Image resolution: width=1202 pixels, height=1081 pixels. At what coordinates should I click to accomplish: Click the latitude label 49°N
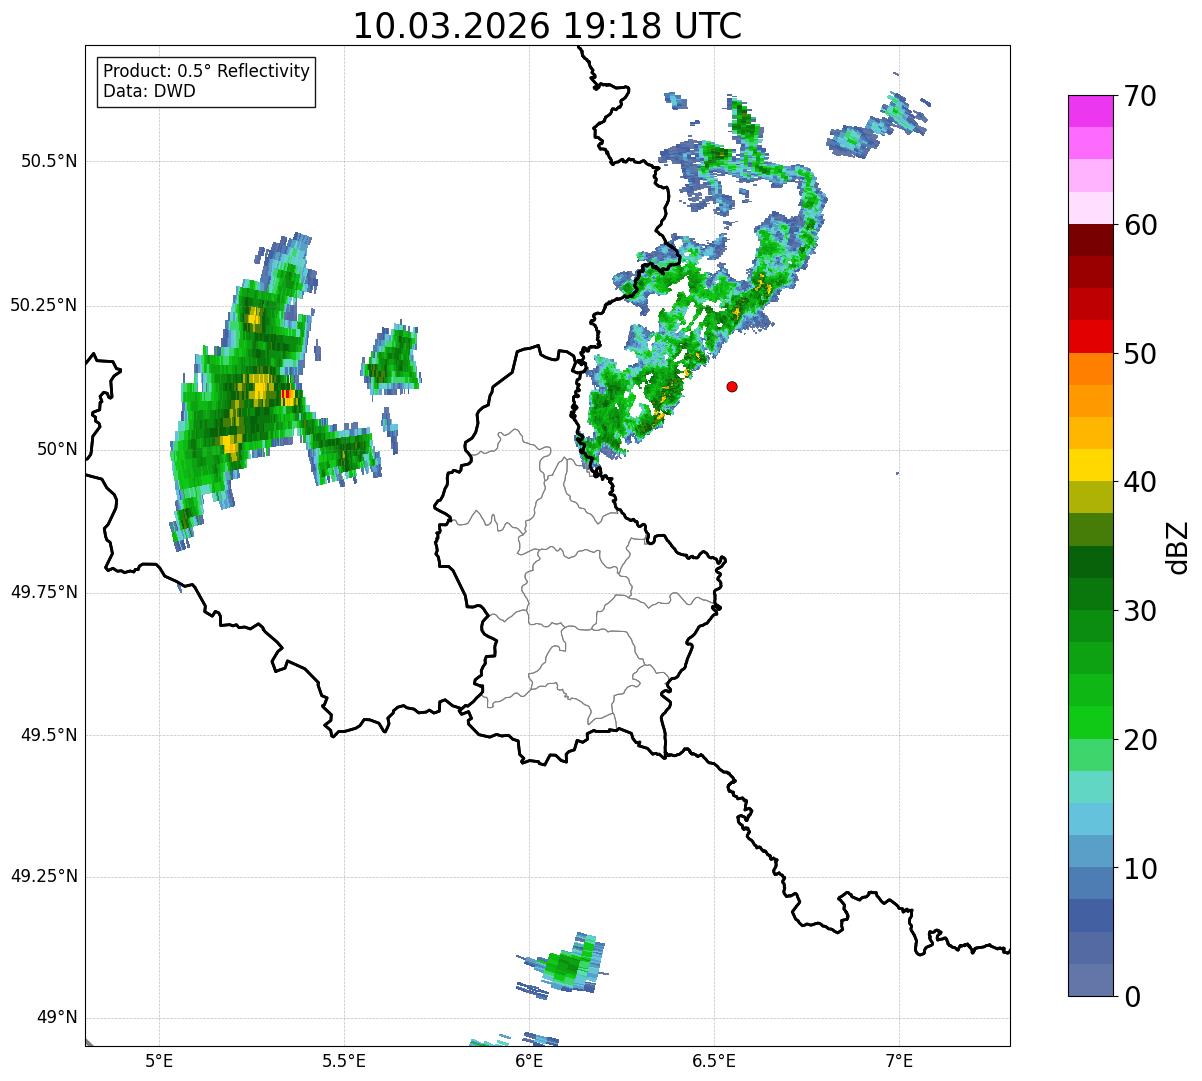[57, 1018]
